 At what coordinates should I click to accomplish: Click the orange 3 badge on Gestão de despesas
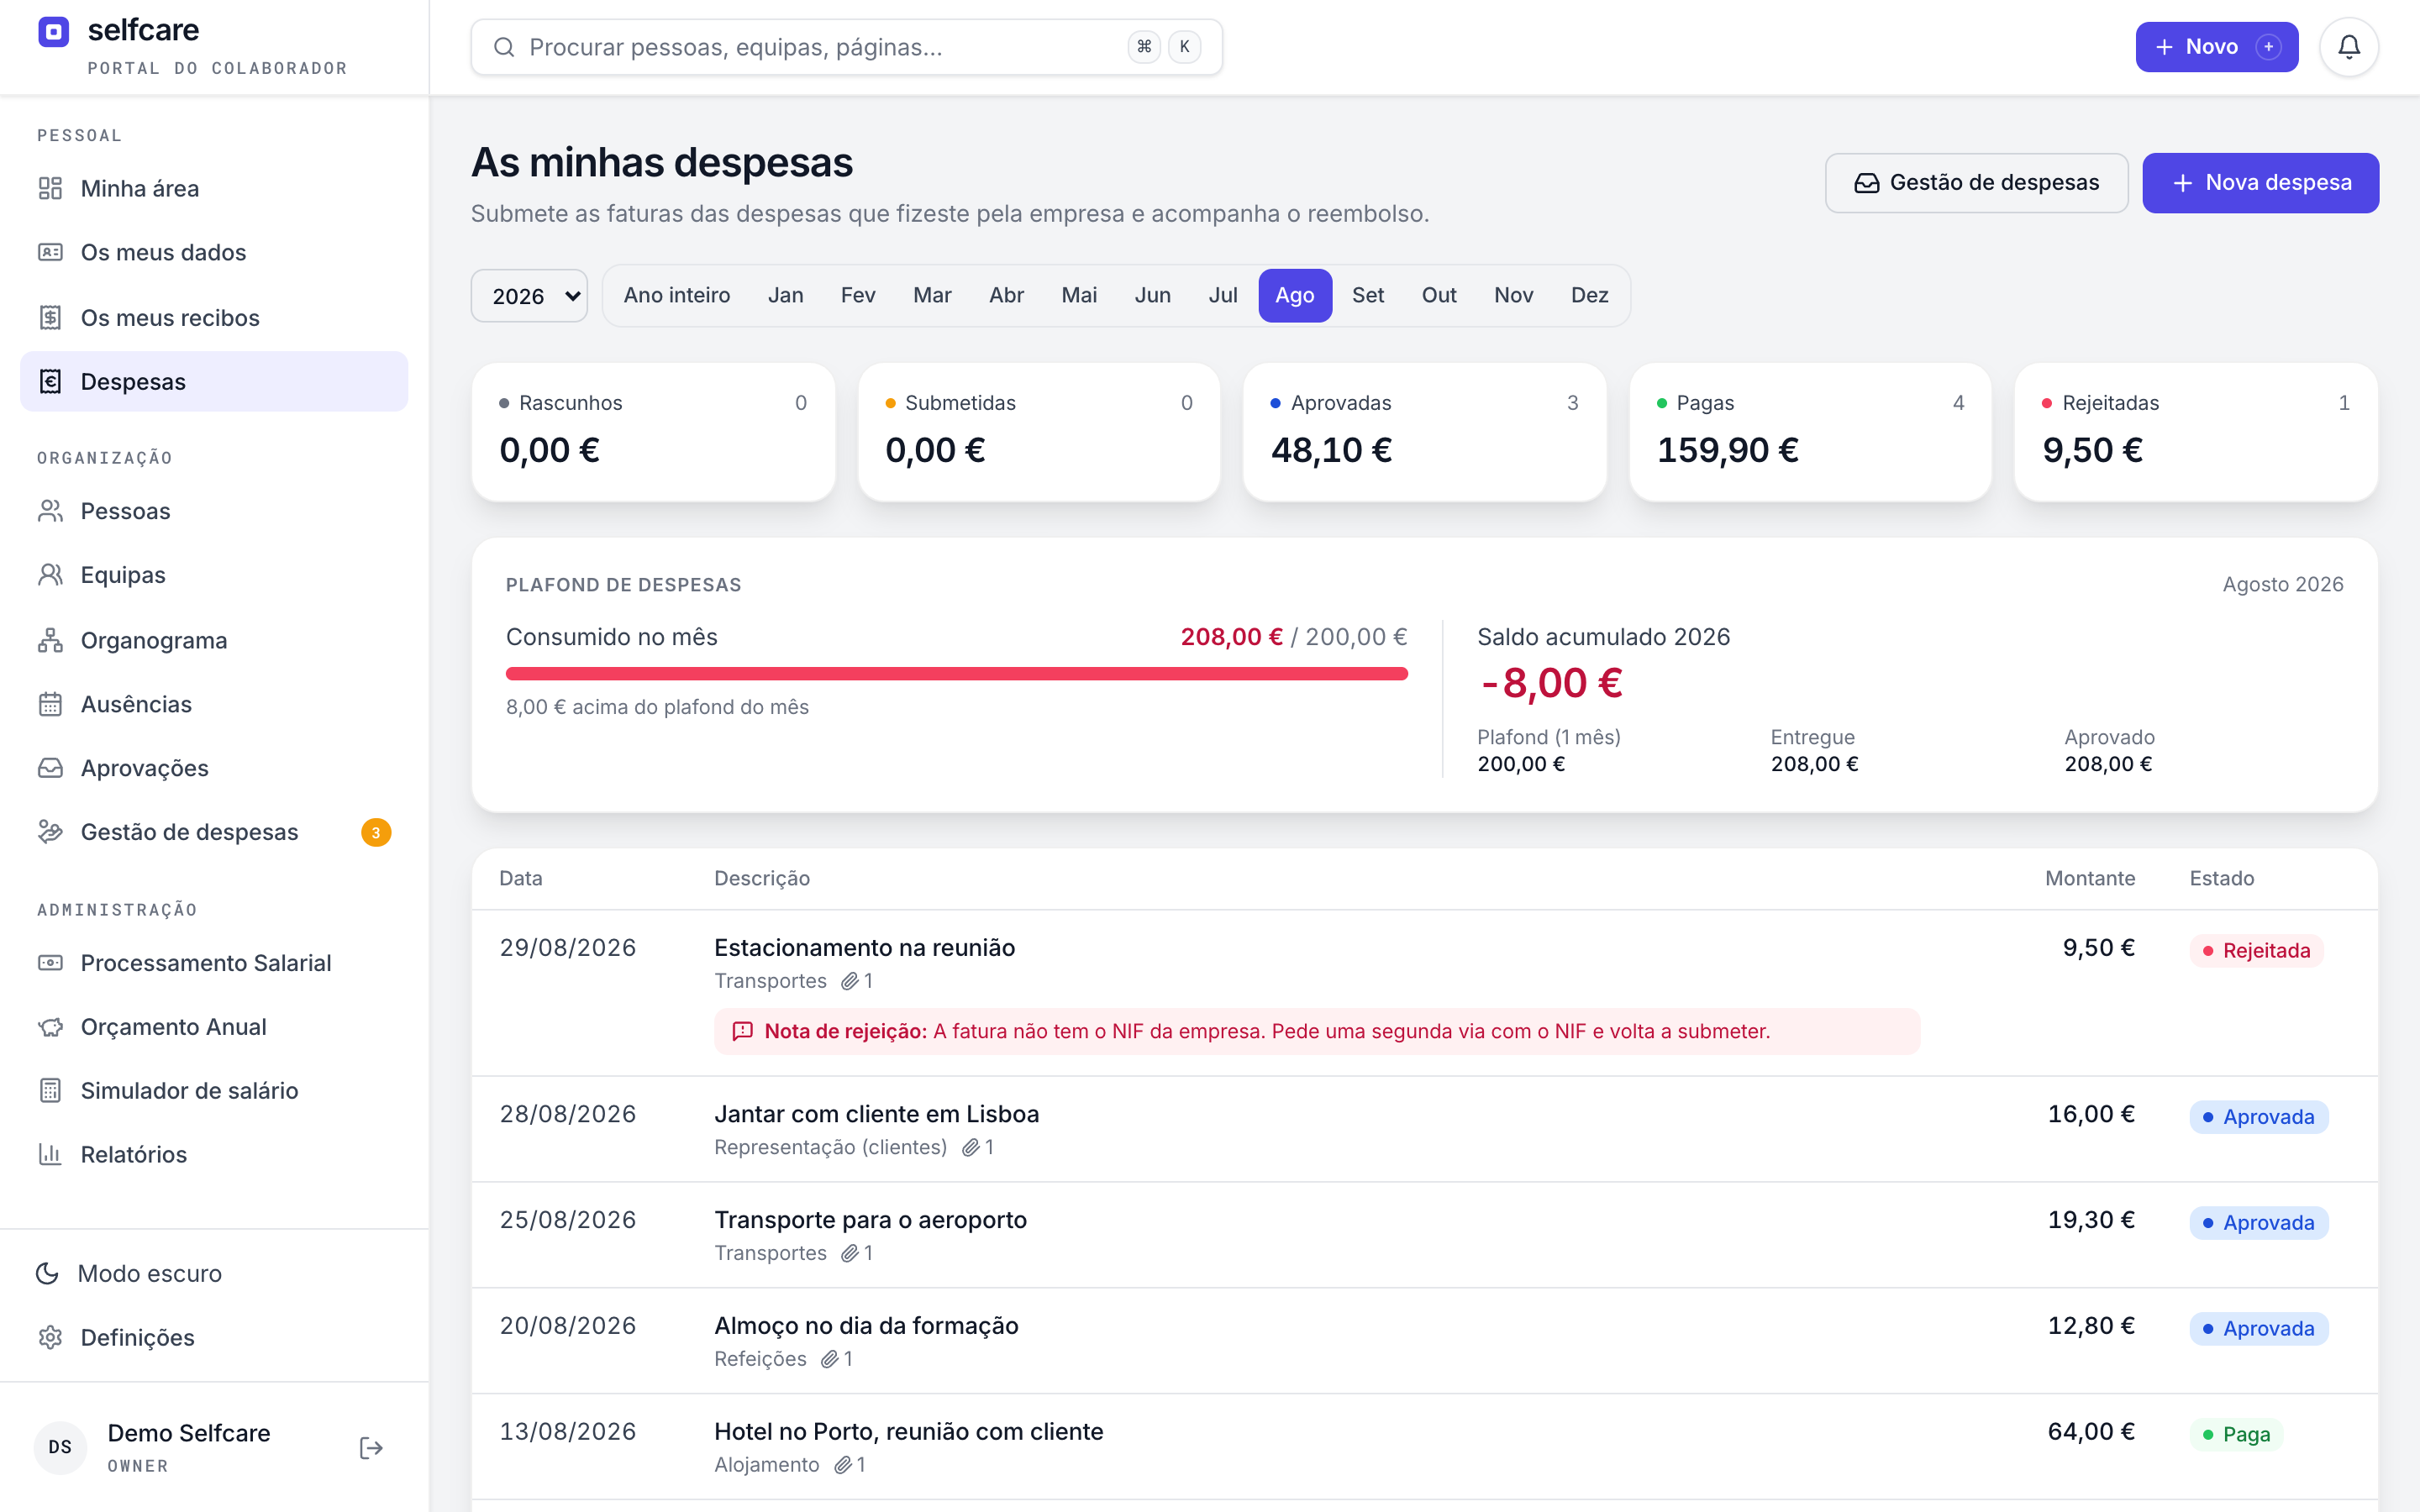(376, 832)
